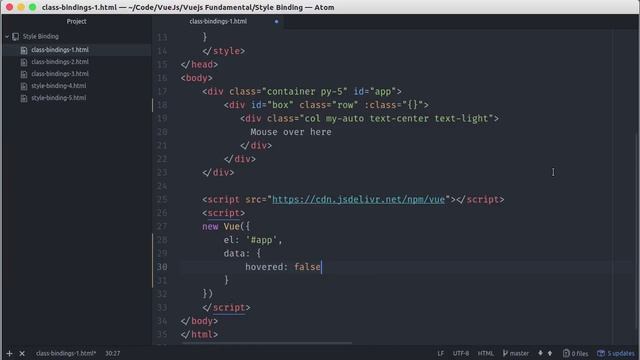Click file icon beside class-bindings-1.html
Viewport: 640px width, 360px height.
(24, 50)
